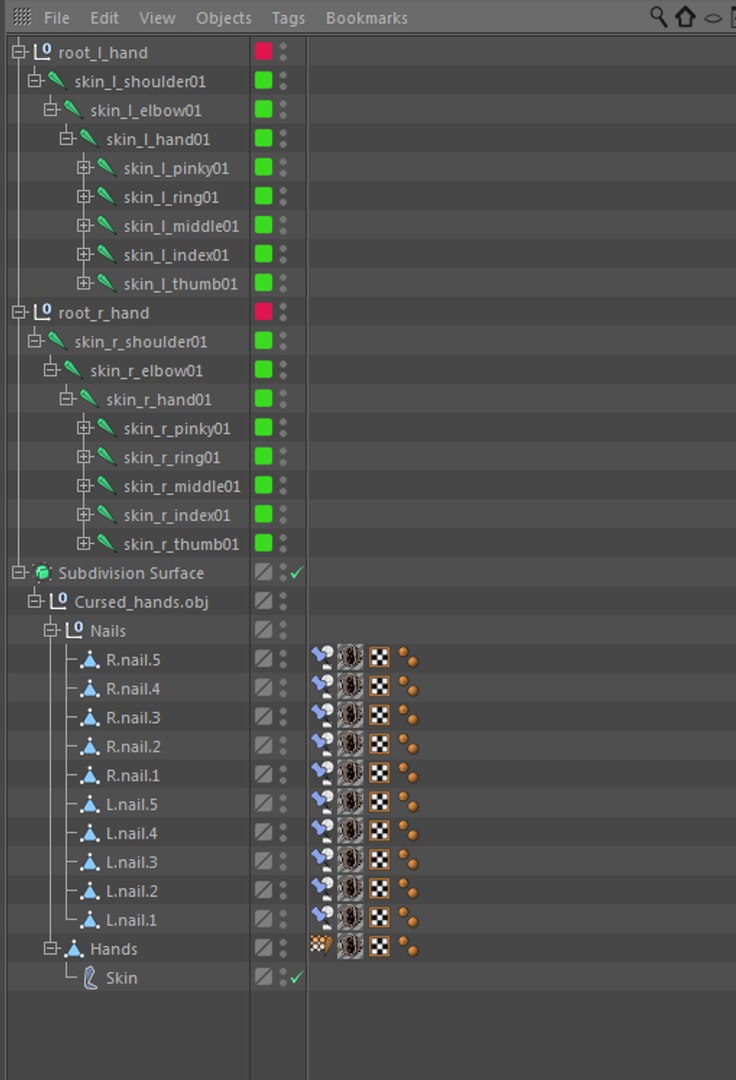This screenshot has height=1080, width=736.
Task: Click the polygon icon of Hands object
Action: pos(74,948)
